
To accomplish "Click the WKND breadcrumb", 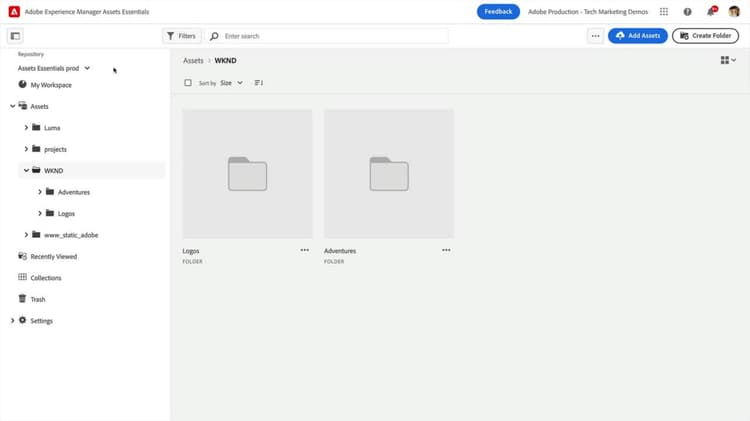I will [x=225, y=61].
